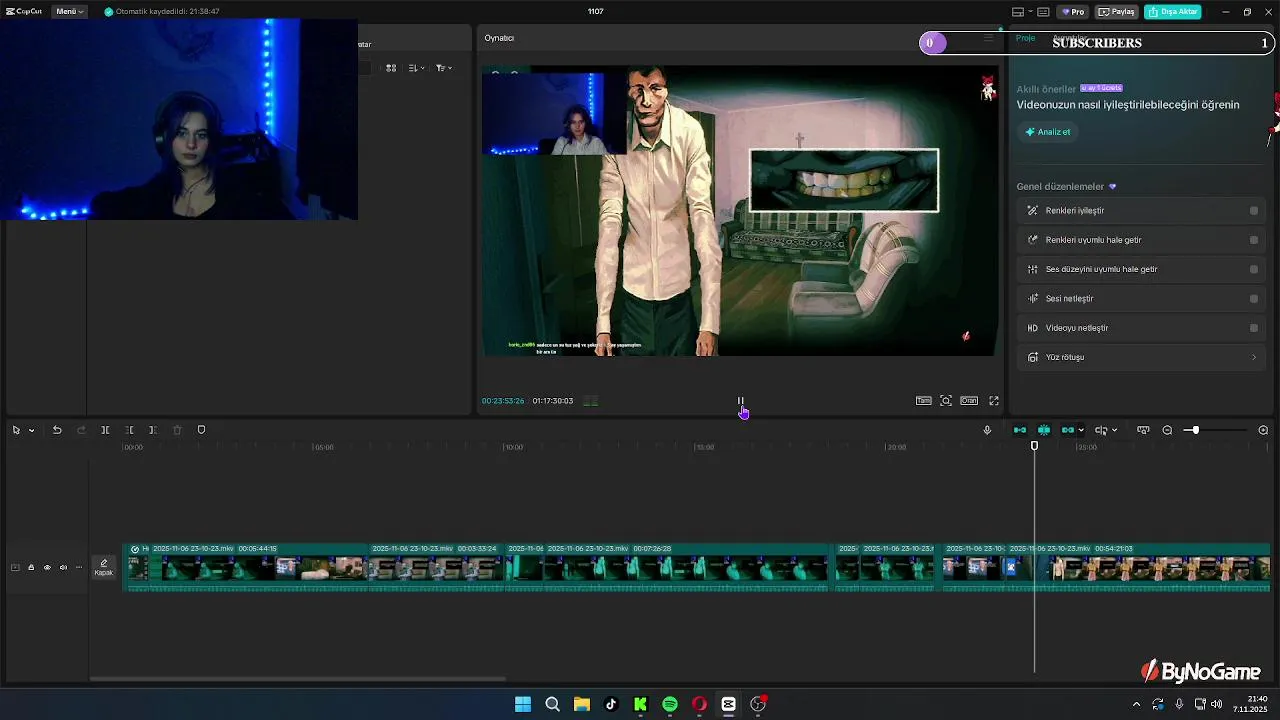Open the CapCut Menü dropdown
1280x720 pixels.
click(69, 12)
